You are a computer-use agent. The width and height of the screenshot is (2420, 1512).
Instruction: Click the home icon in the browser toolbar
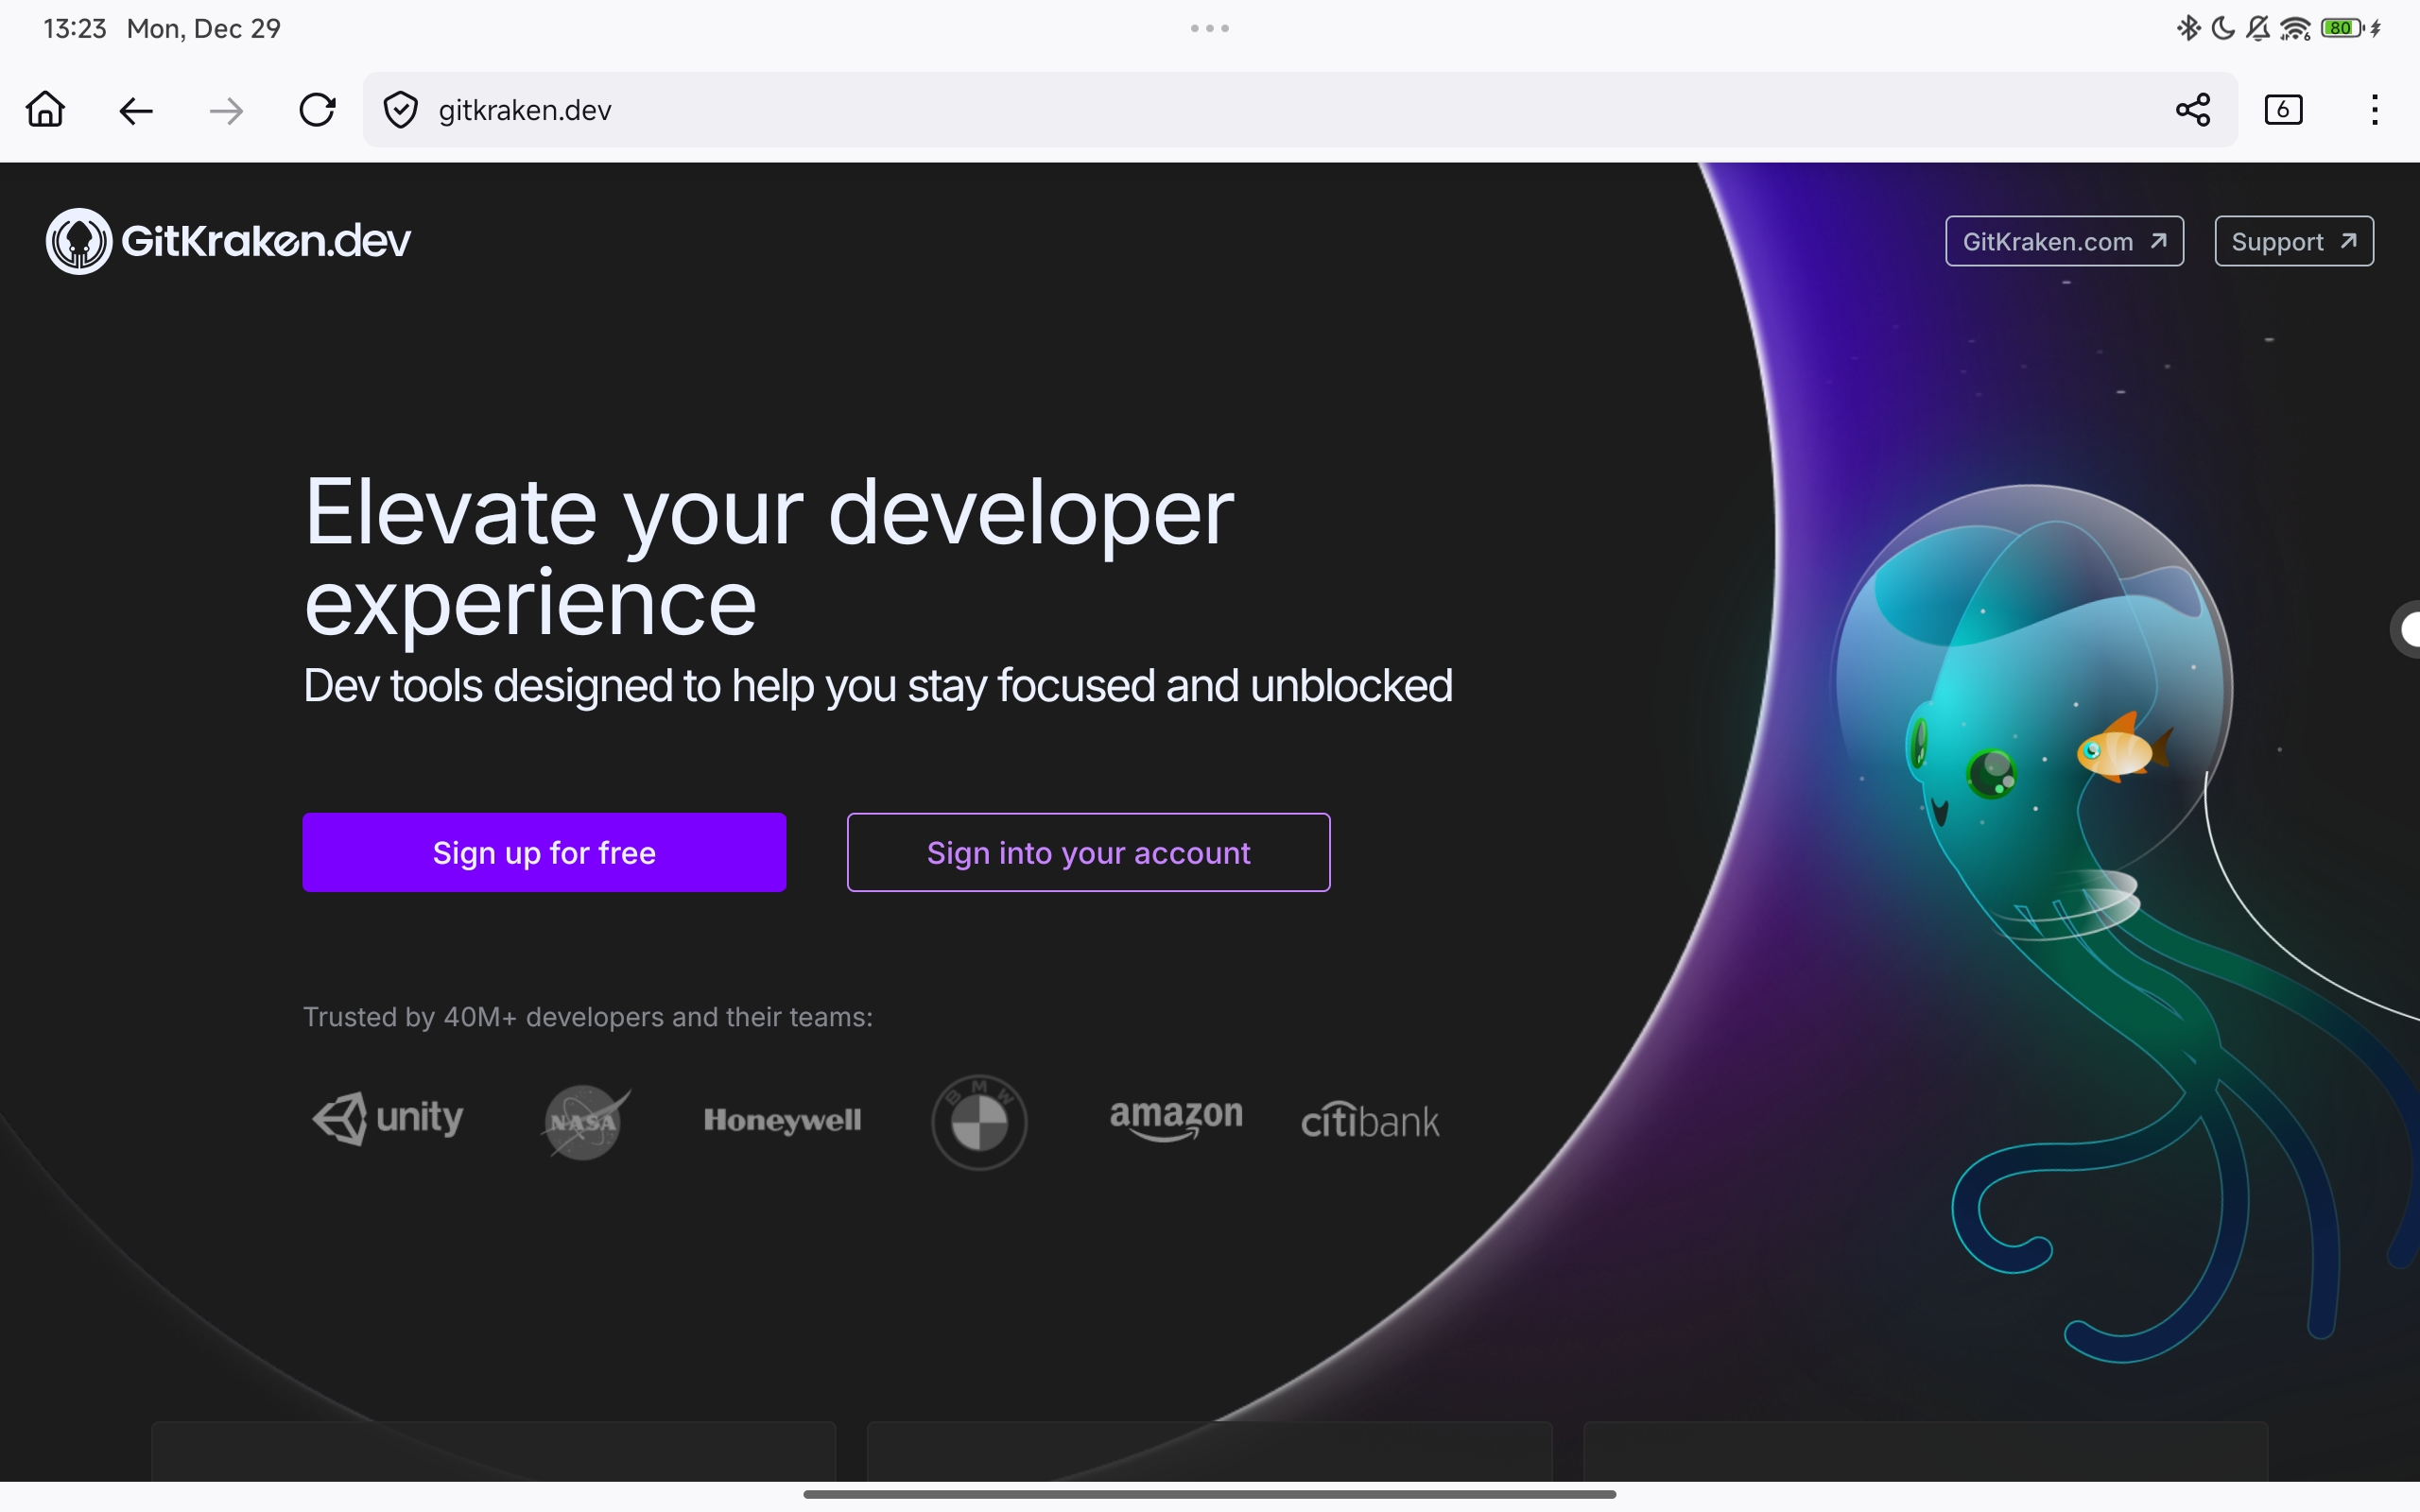tap(45, 110)
